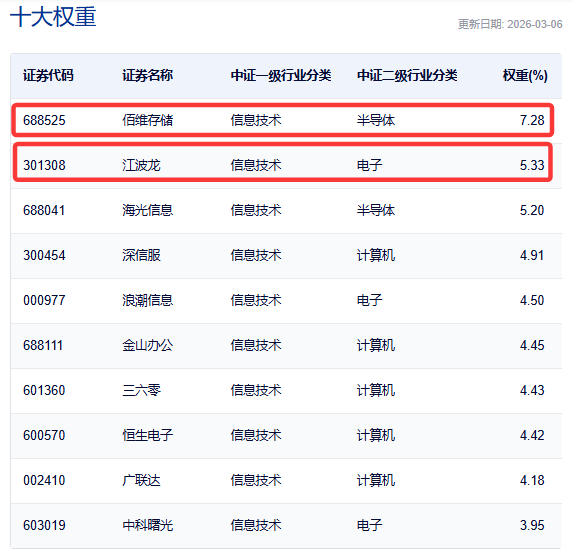Select security code 688525

(x=44, y=120)
